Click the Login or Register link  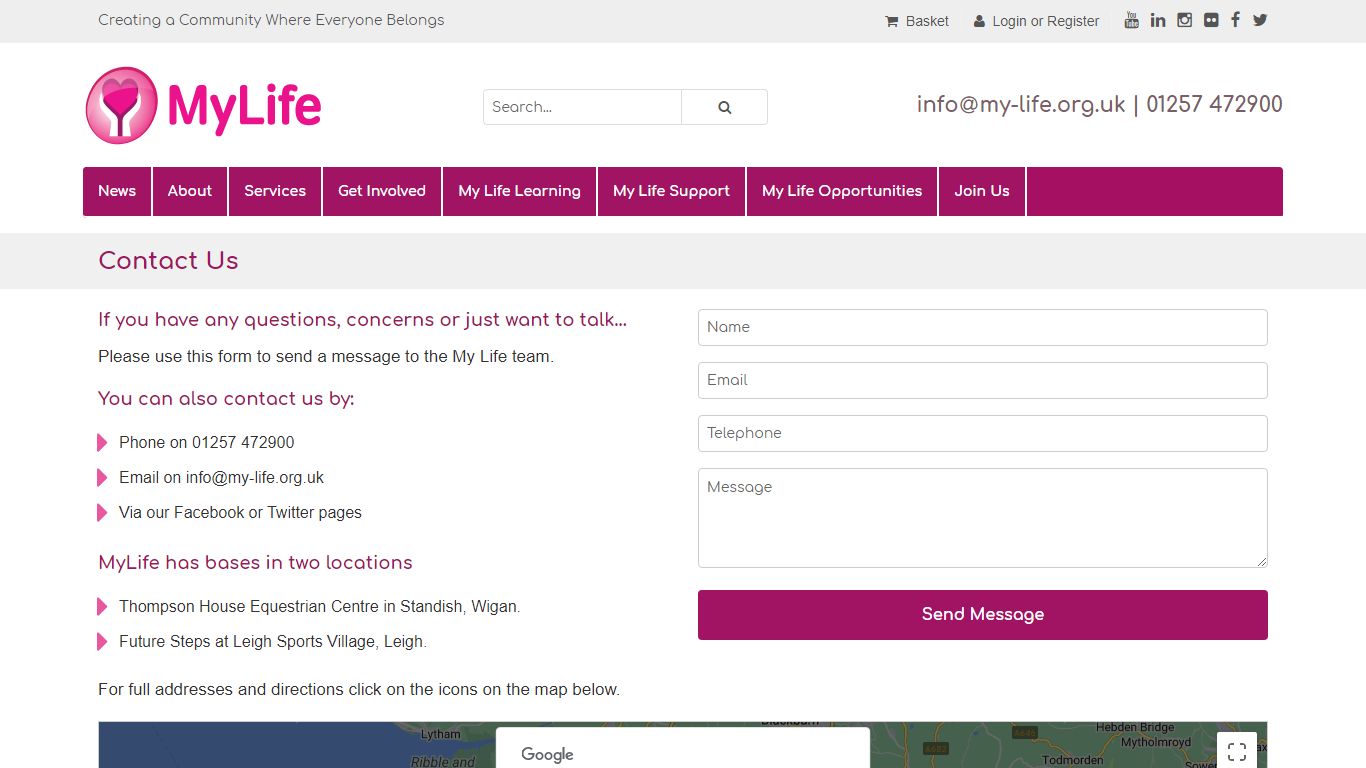point(1036,21)
